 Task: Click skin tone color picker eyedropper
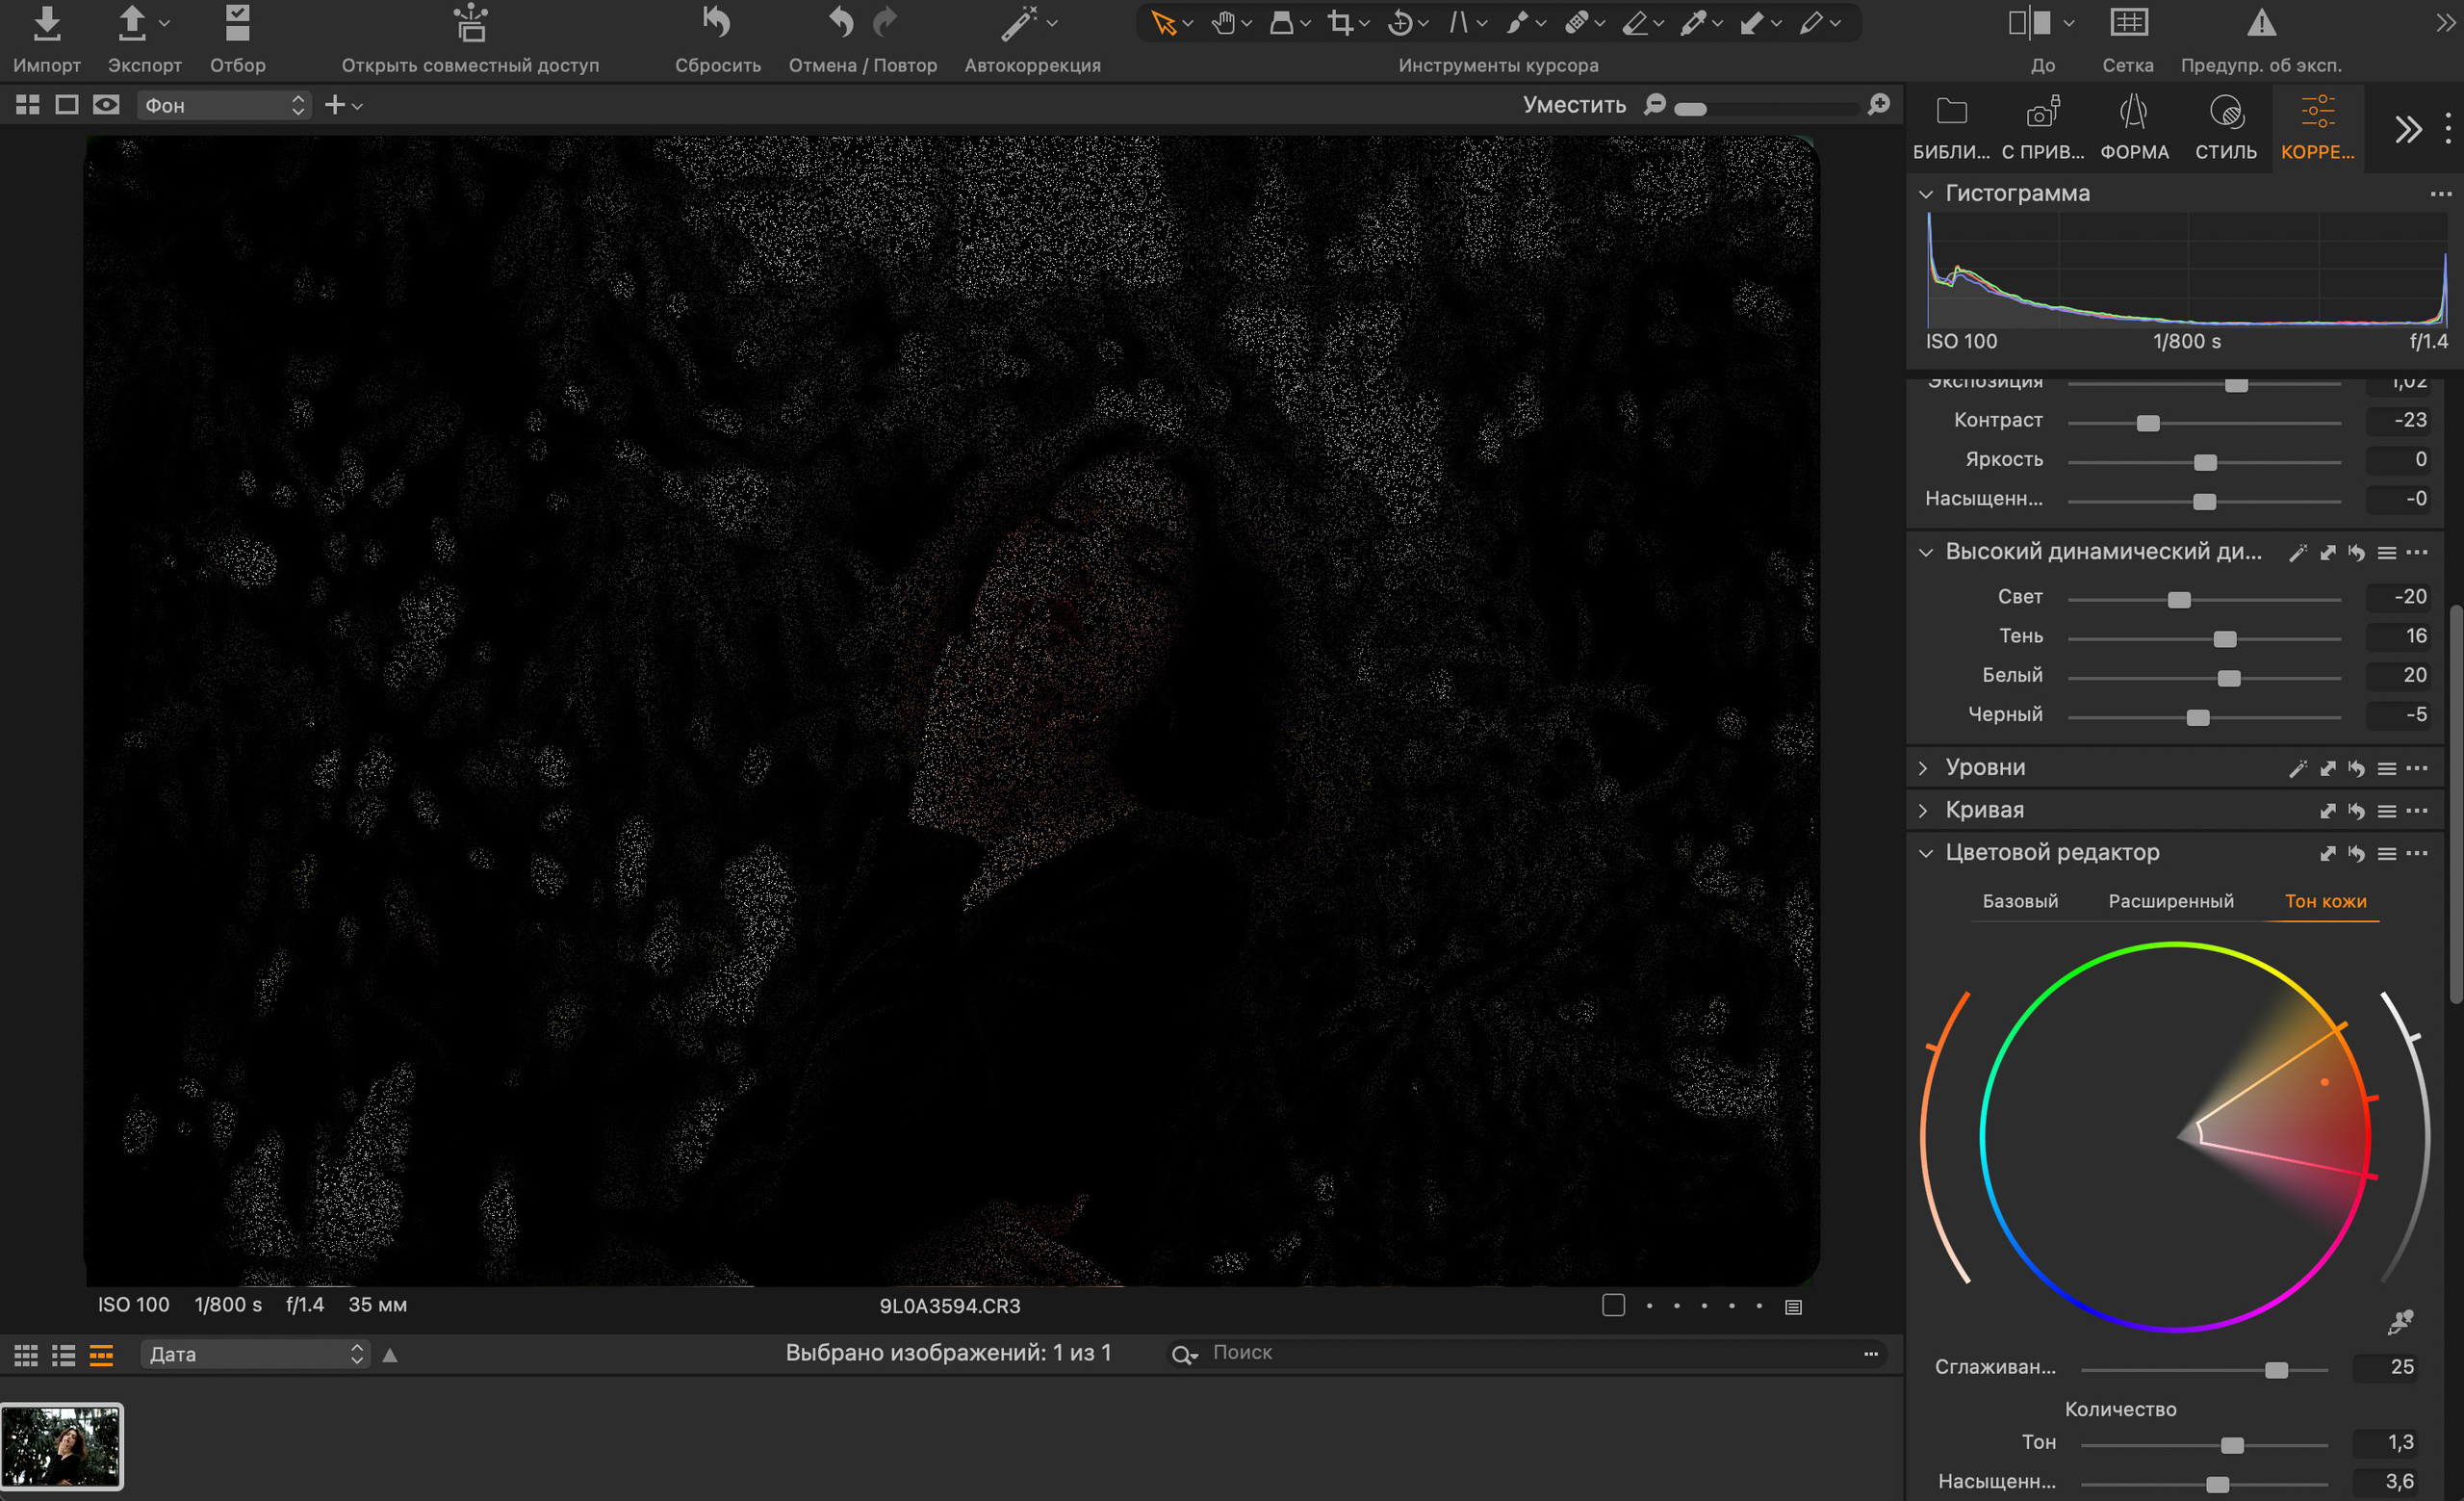tap(2400, 1322)
